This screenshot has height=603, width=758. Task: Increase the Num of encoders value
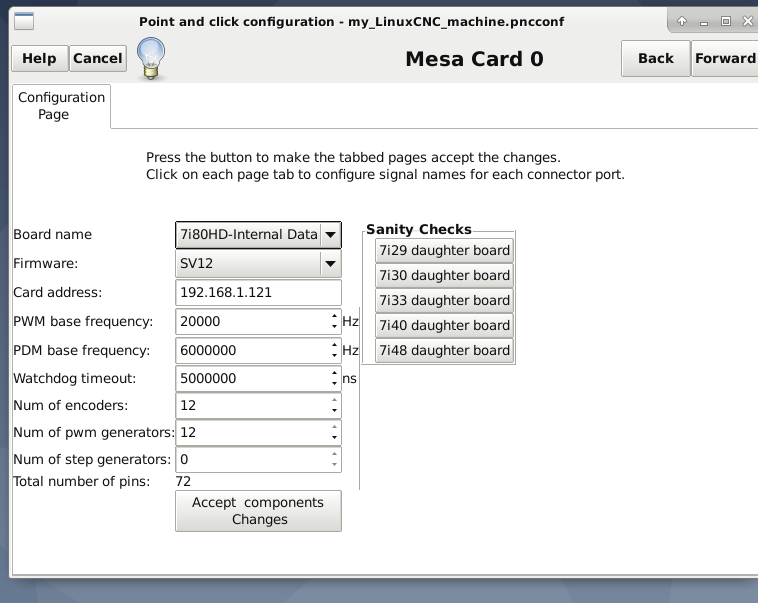[x=334, y=401]
